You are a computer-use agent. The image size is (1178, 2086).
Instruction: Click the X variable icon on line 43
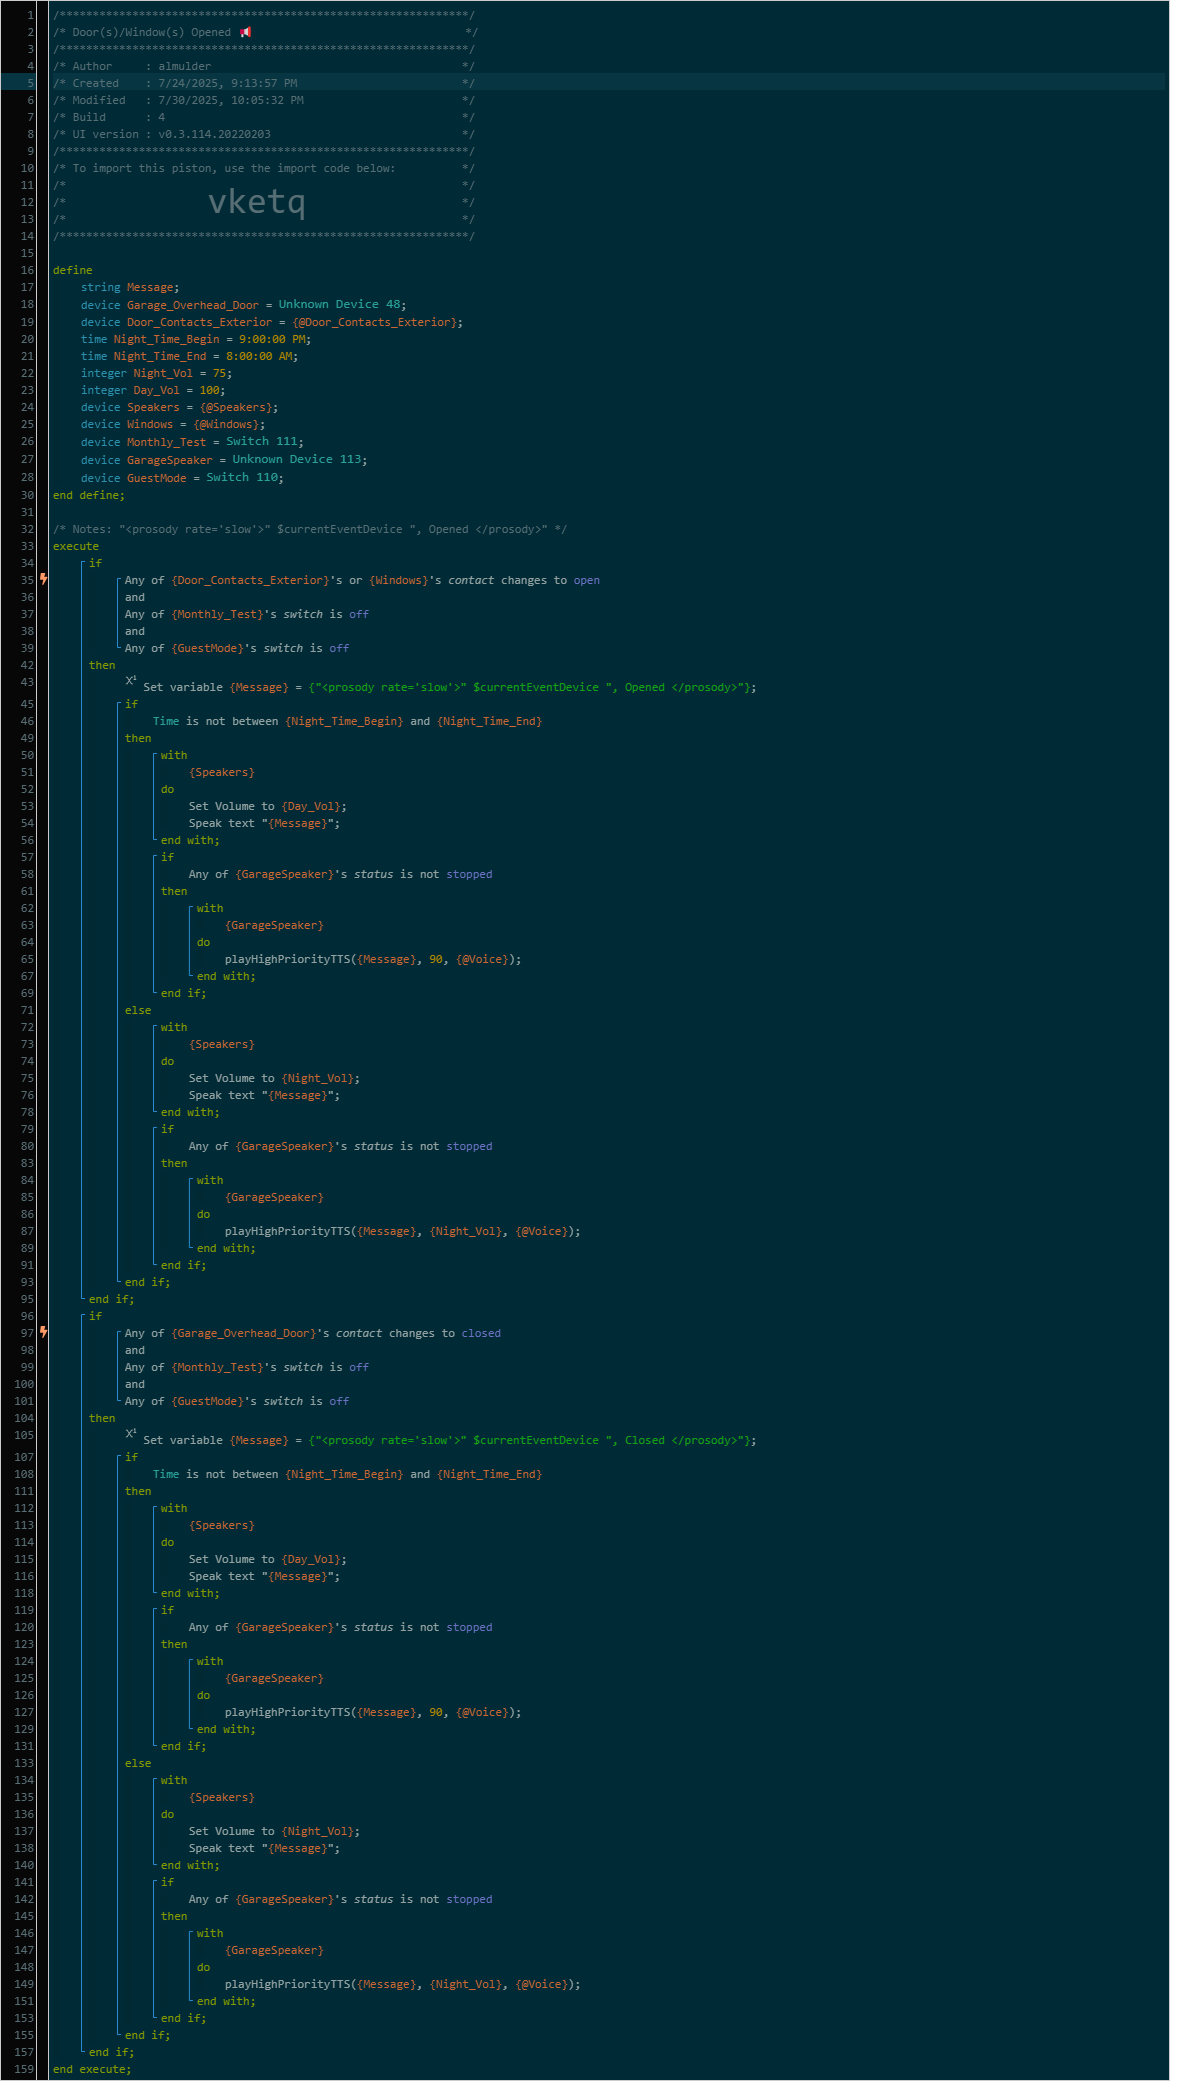pyautogui.click(x=131, y=681)
